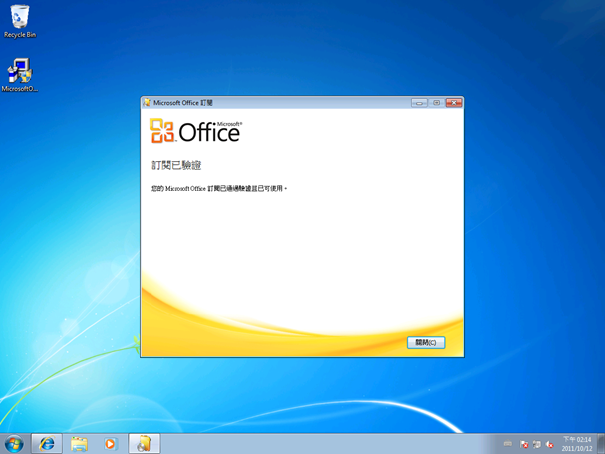Click the heading 訂閱已驗證
Screen dimensions: 605x454
pos(176,165)
